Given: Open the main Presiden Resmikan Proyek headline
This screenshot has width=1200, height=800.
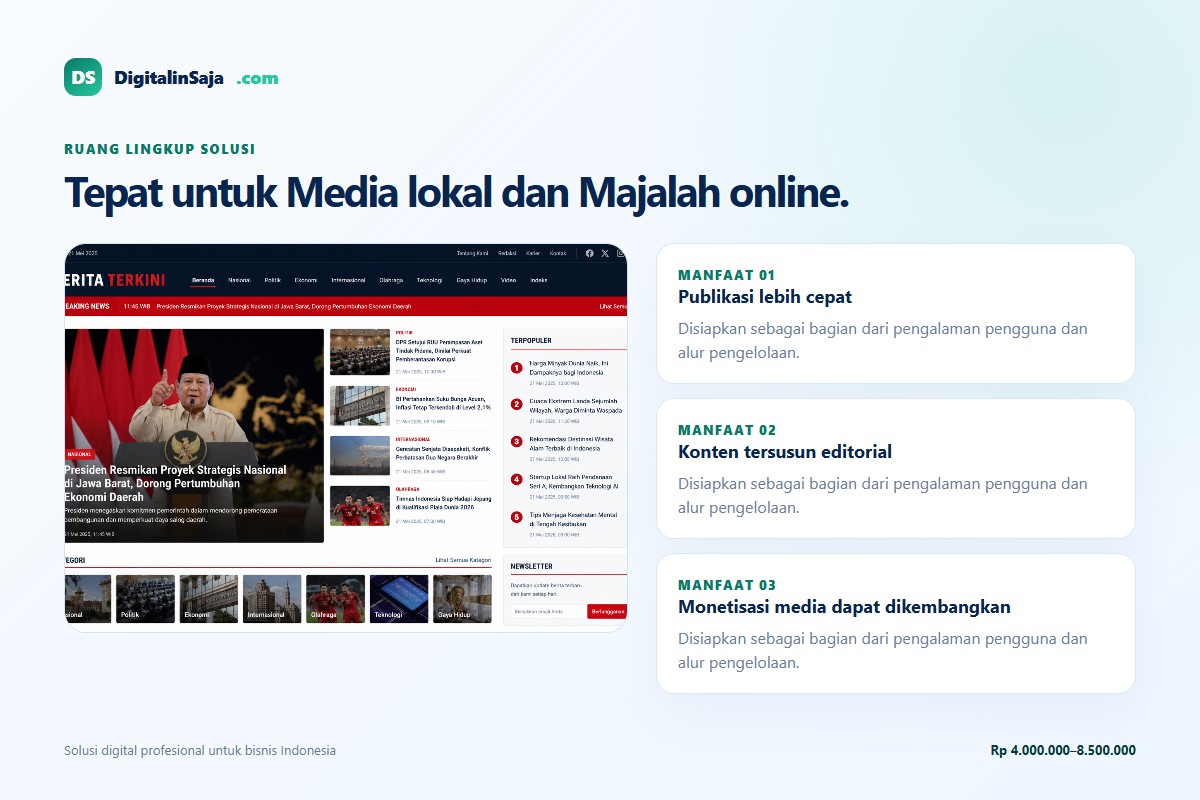Looking at the screenshot, I should coord(175,483).
